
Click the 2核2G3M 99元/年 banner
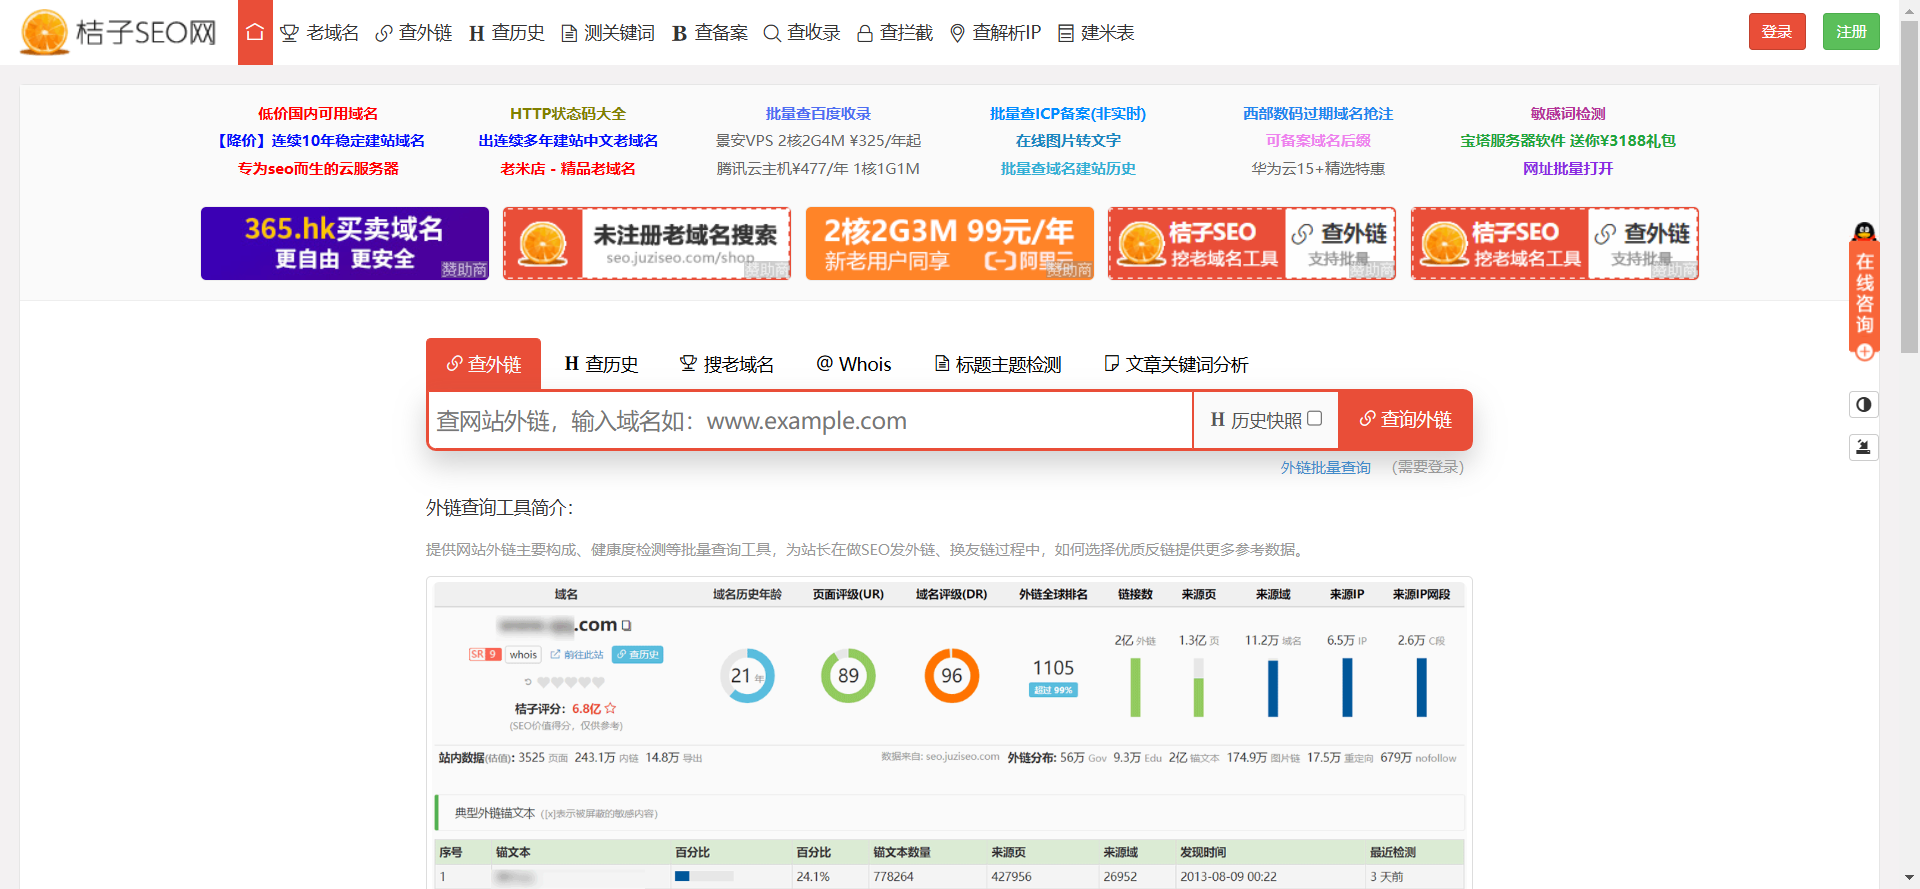[x=950, y=243]
